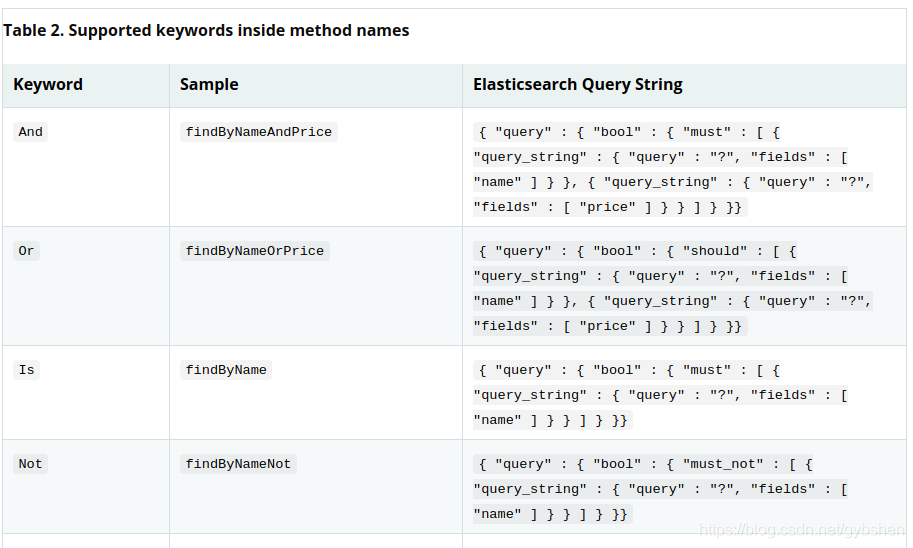The width and height of the screenshot is (913, 548).
Task: Click the Table 2 caption title
Action: (206, 30)
